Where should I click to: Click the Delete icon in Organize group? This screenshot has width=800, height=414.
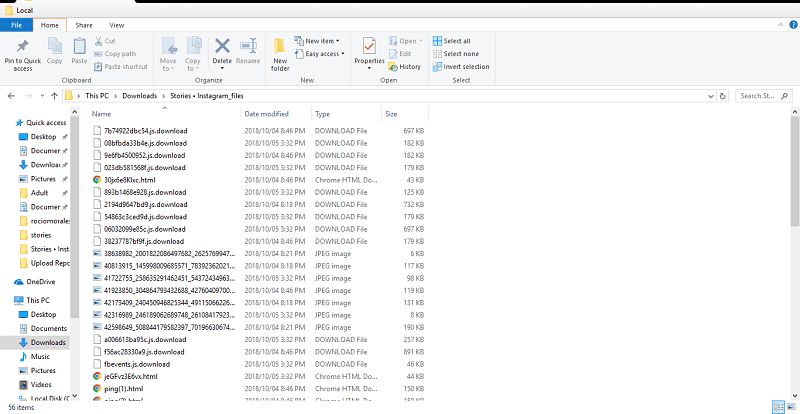222,46
